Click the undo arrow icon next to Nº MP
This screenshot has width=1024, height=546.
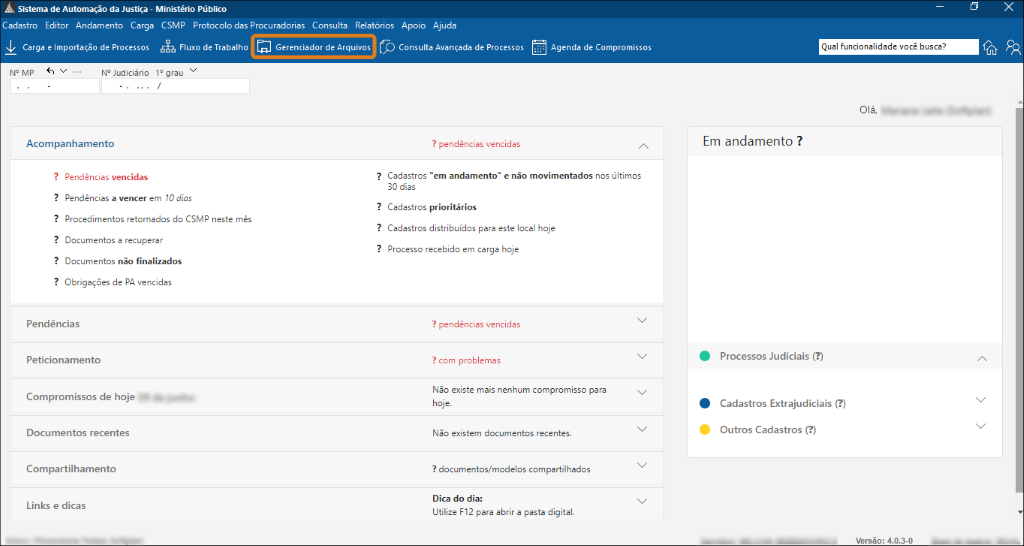click(50, 72)
